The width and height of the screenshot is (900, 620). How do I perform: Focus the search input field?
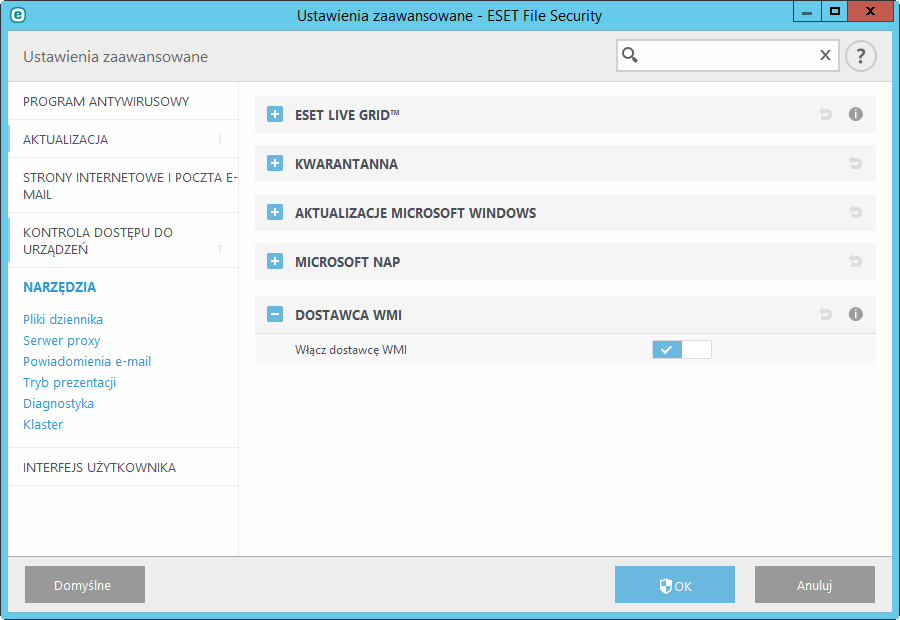click(727, 56)
